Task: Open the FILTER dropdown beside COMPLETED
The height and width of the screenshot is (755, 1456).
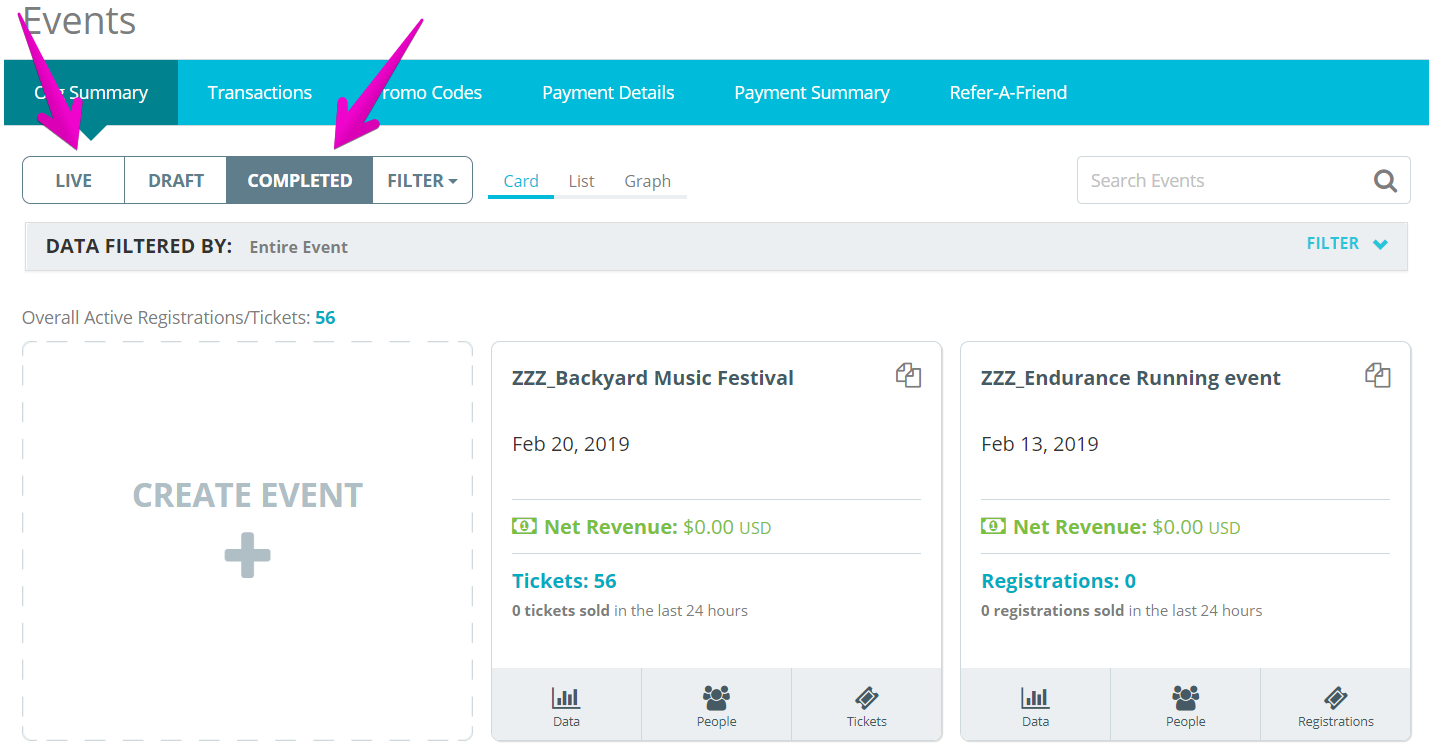Action: (422, 181)
